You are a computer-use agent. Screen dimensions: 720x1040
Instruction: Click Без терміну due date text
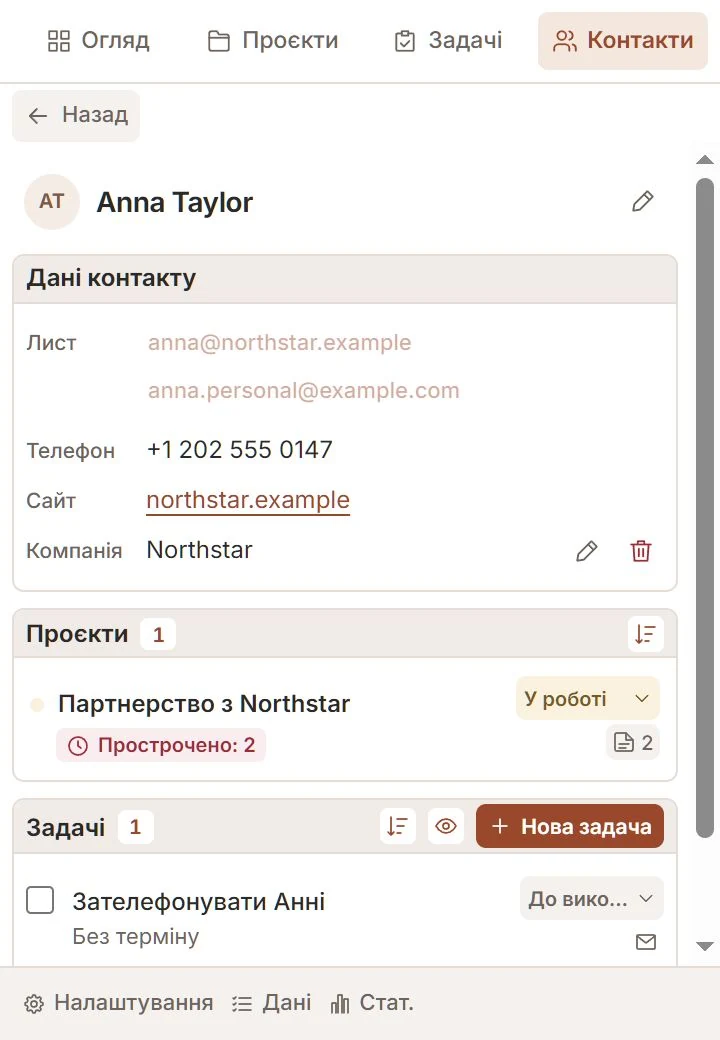(x=135, y=937)
